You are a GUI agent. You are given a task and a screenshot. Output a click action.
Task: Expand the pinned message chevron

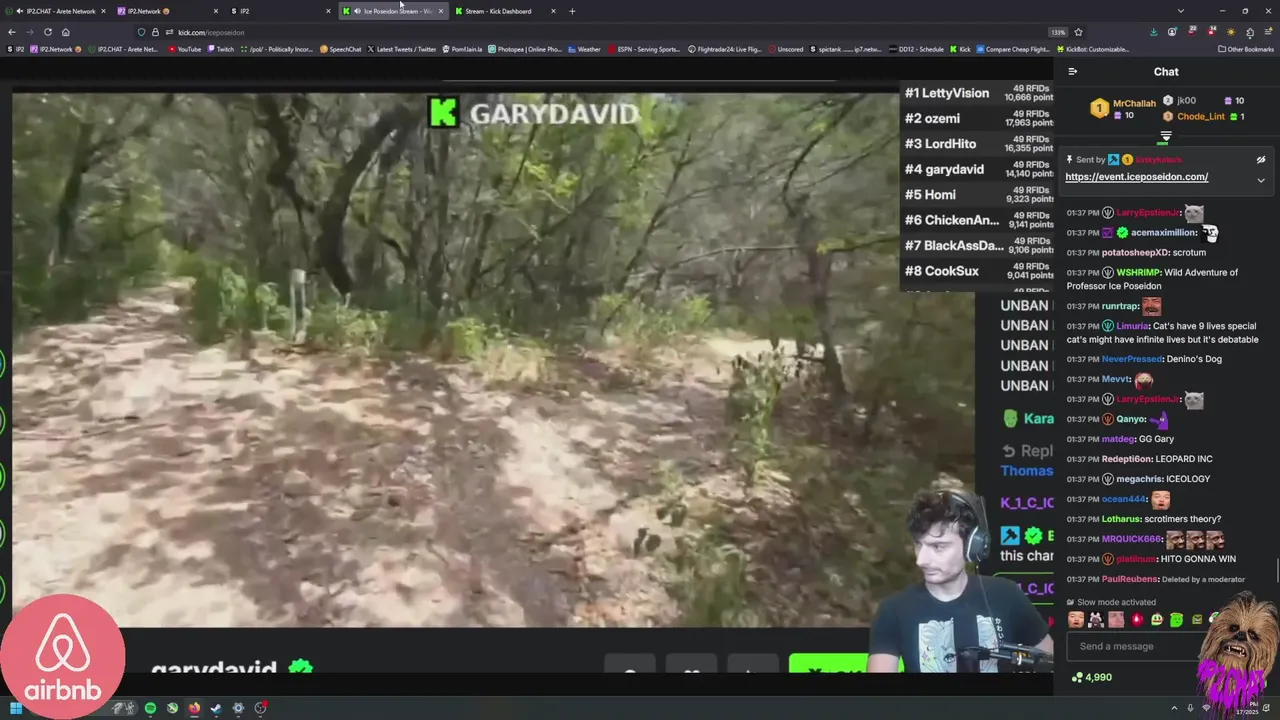click(x=1261, y=181)
